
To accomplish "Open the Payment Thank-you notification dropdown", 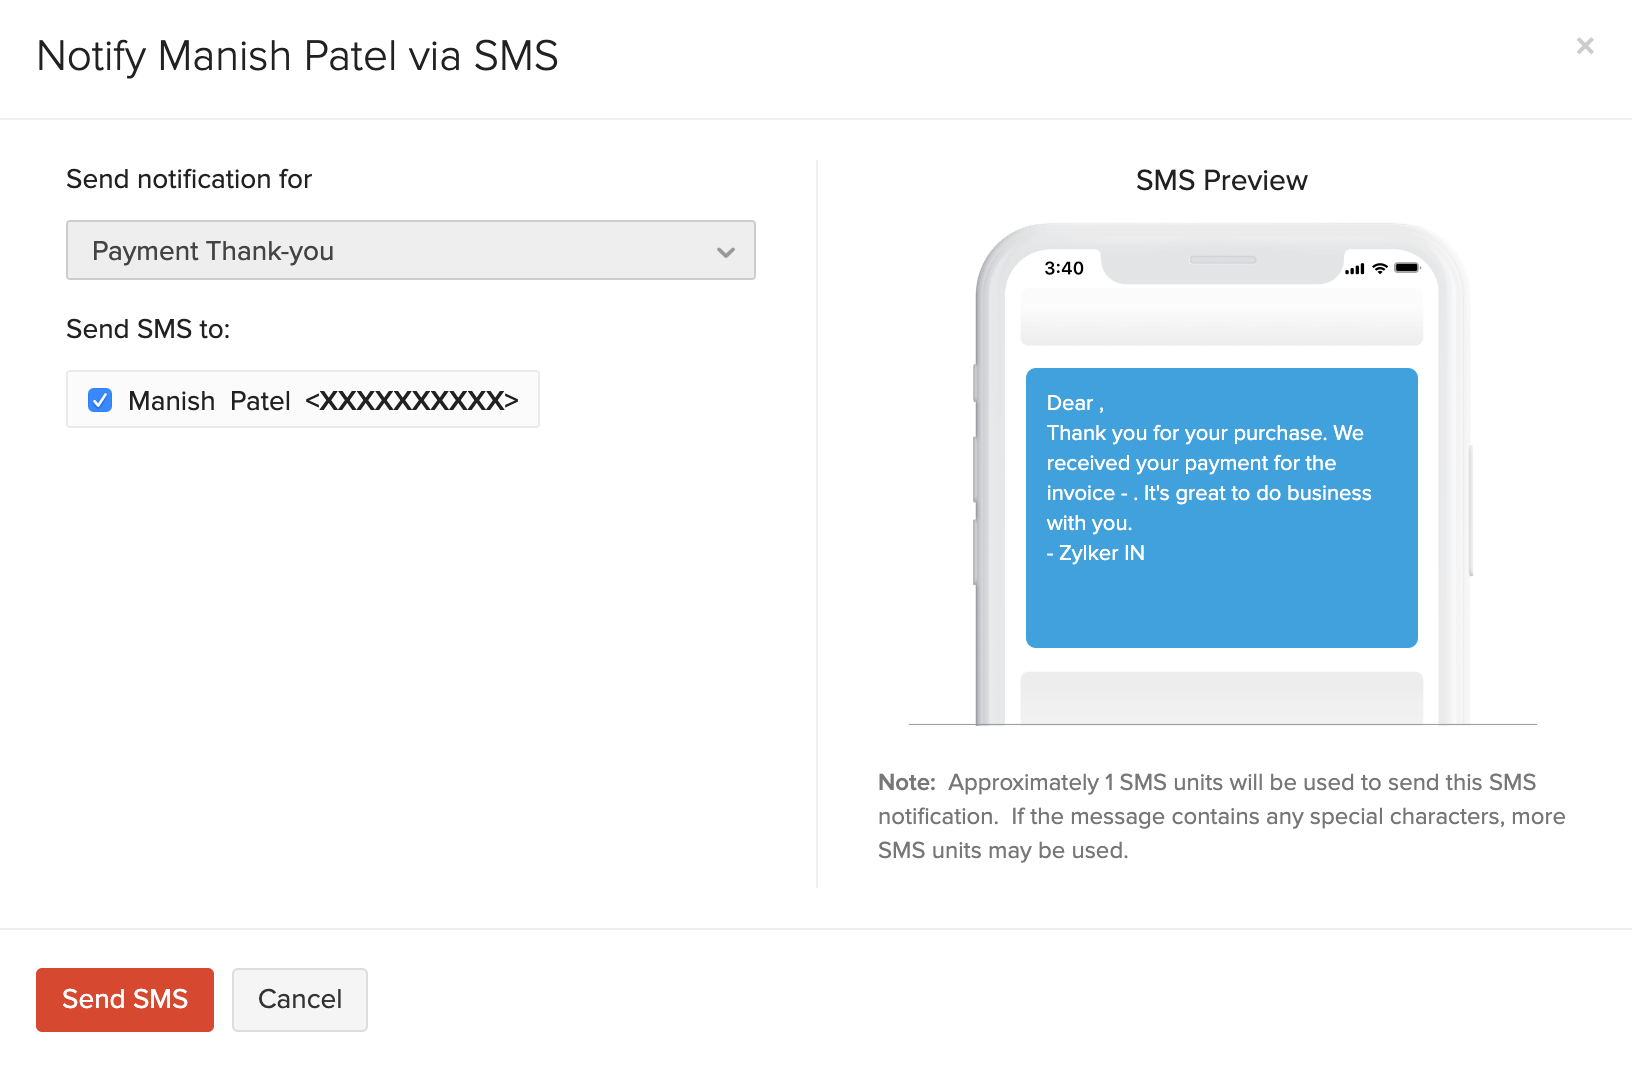I will point(410,250).
